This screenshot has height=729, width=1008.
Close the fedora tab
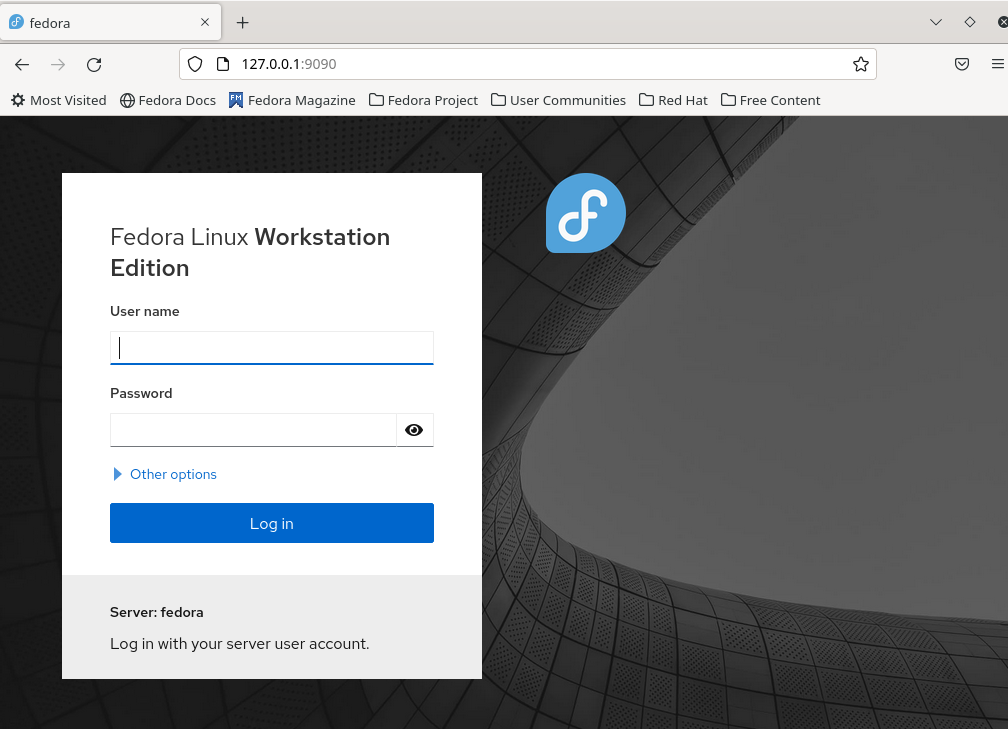pyautogui.click(x=205, y=22)
